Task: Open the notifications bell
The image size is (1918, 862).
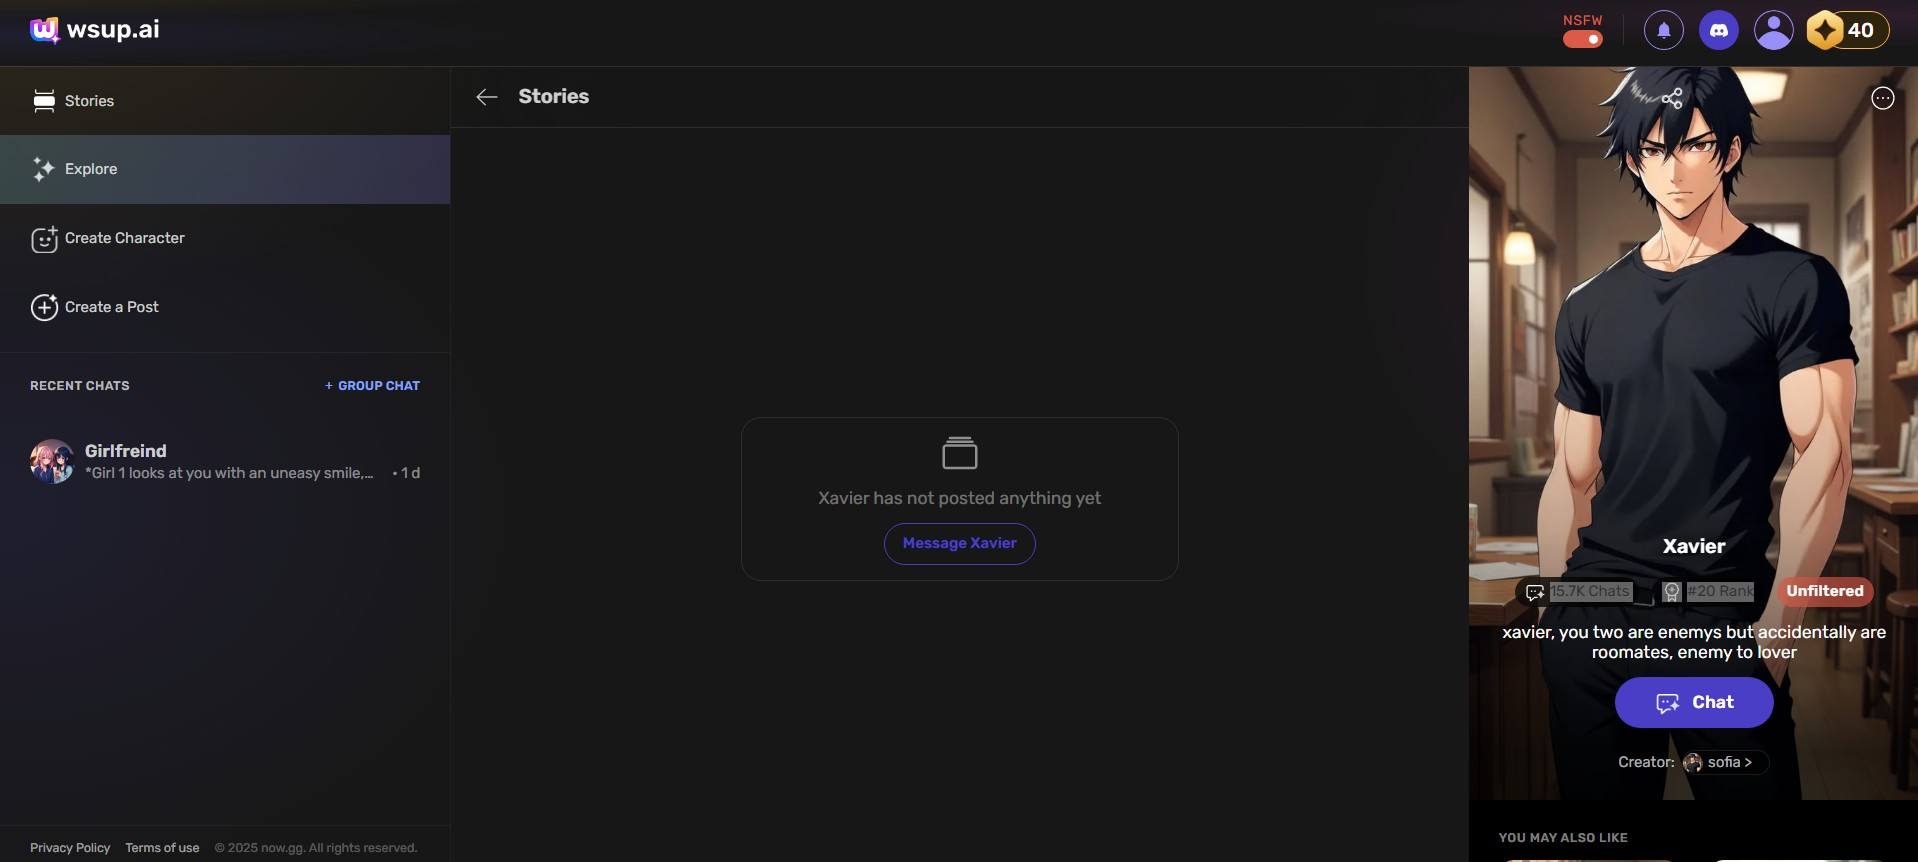Action: pos(1663,30)
